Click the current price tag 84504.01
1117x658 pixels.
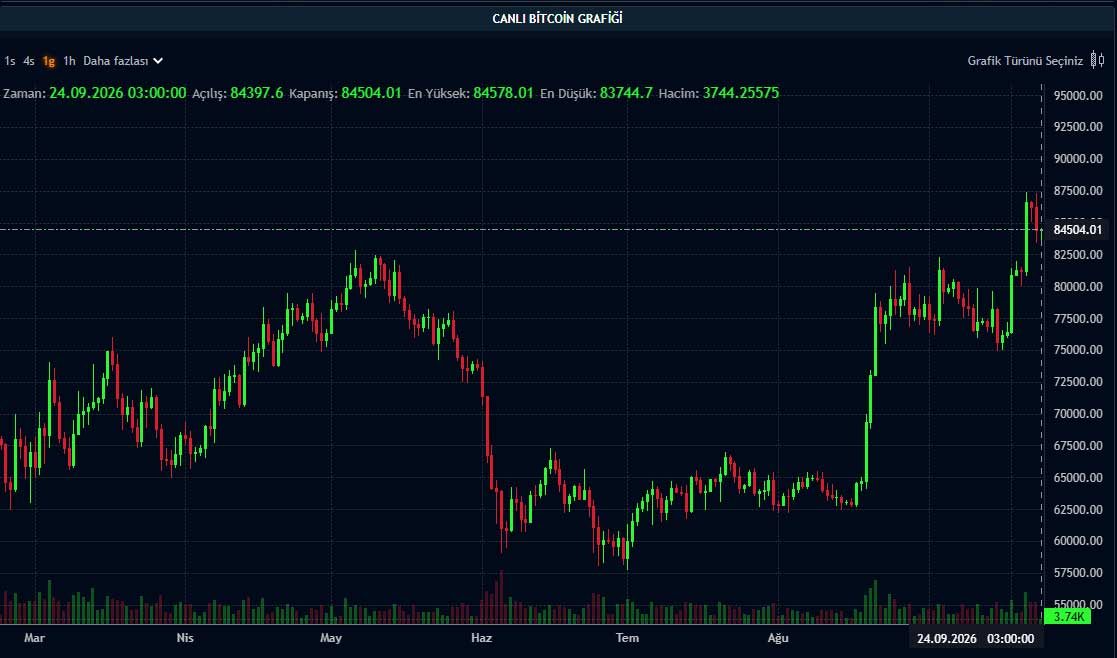pyautogui.click(x=1078, y=230)
